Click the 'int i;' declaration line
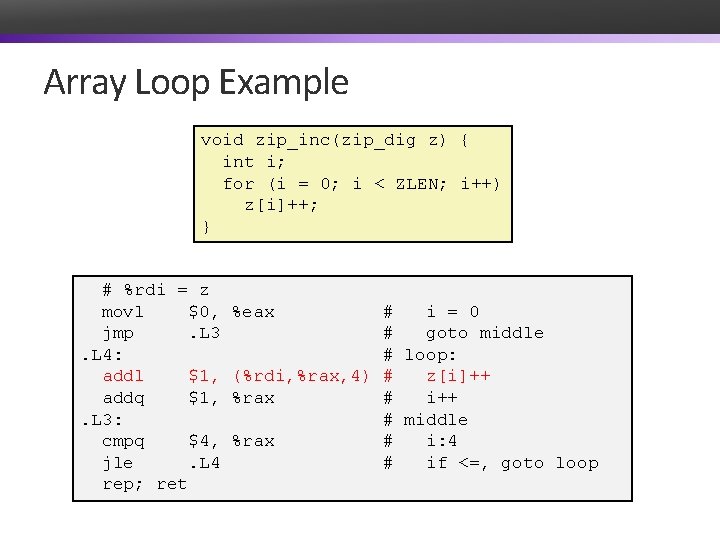720x540 pixels. click(x=253, y=162)
